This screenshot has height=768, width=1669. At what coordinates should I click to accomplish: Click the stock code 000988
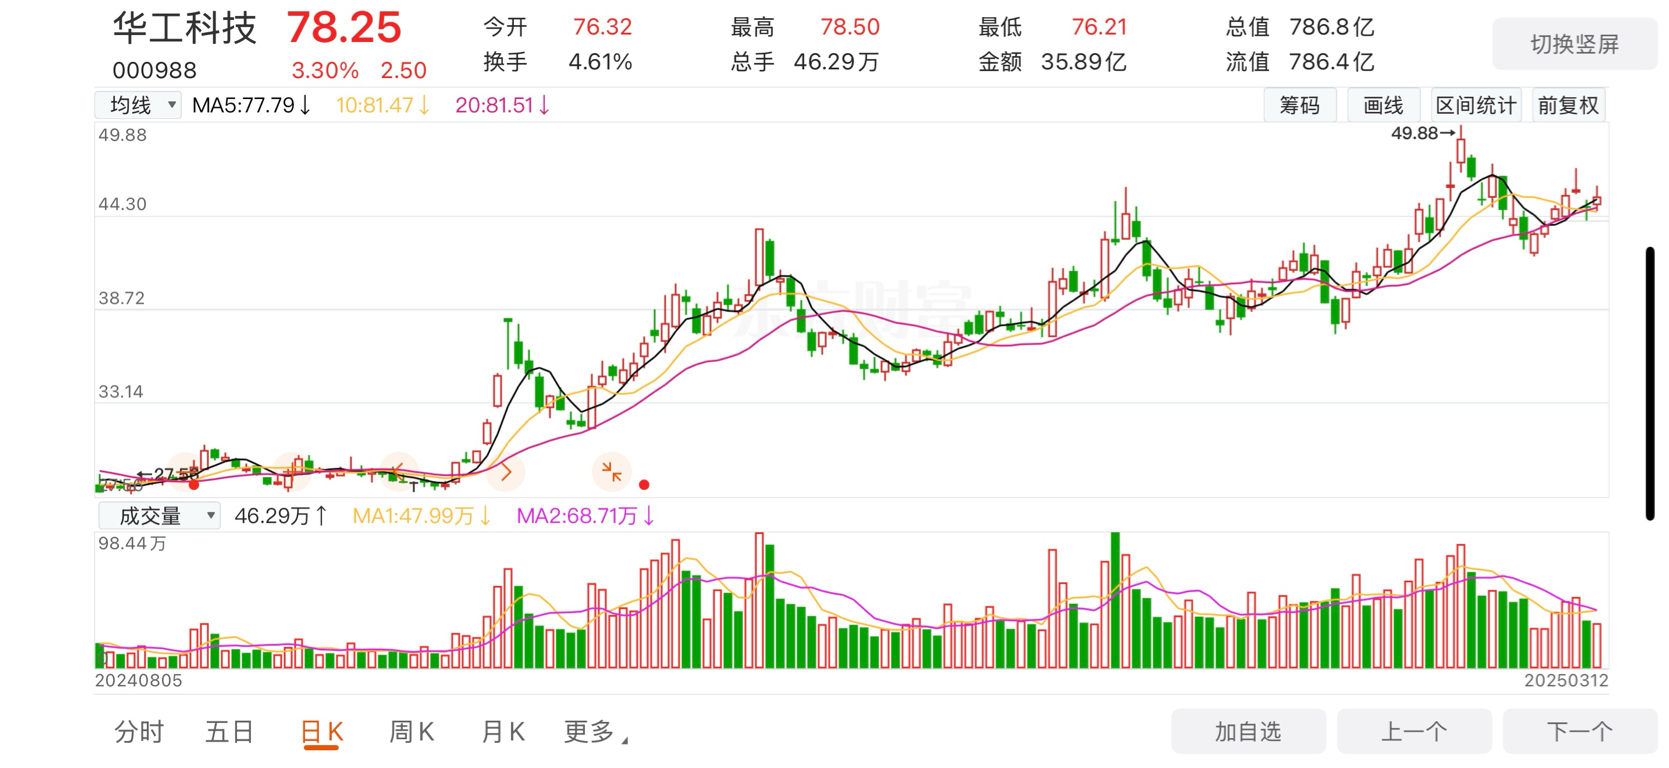(x=154, y=71)
